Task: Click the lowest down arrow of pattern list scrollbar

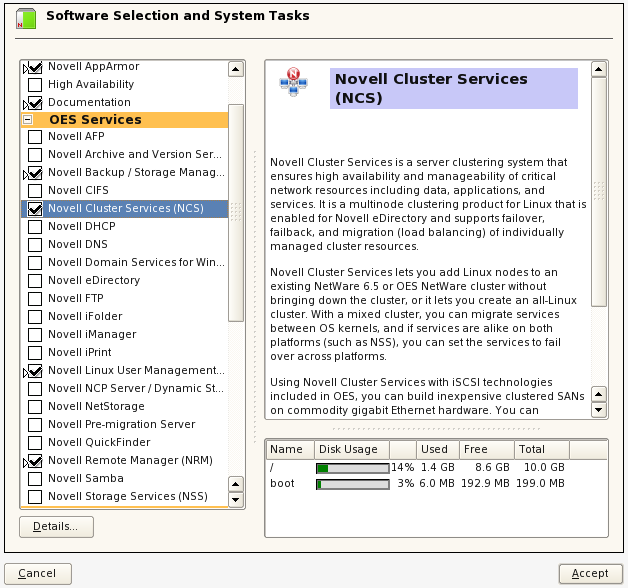Action: pyautogui.click(x=236, y=499)
